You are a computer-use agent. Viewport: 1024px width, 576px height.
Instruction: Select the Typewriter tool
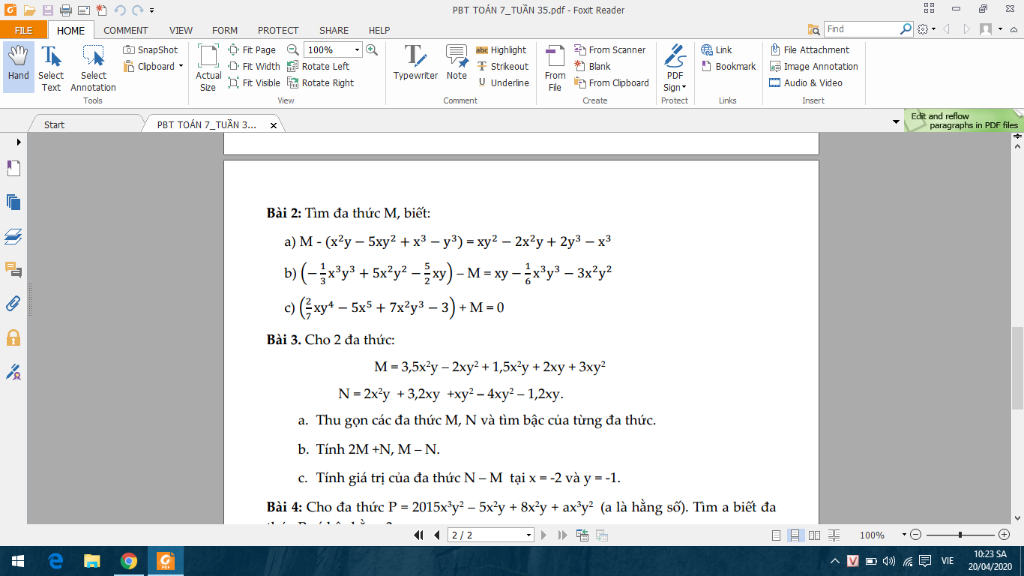pos(415,63)
